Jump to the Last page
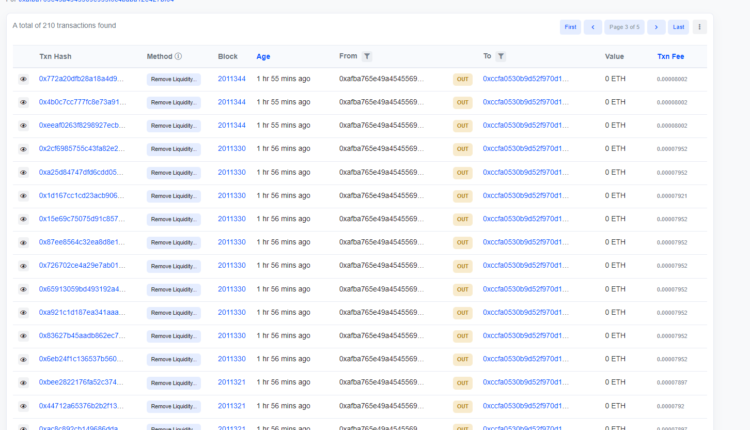The width and height of the screenshot is (750, 430). pyautogui.click(x=679, y=27)
